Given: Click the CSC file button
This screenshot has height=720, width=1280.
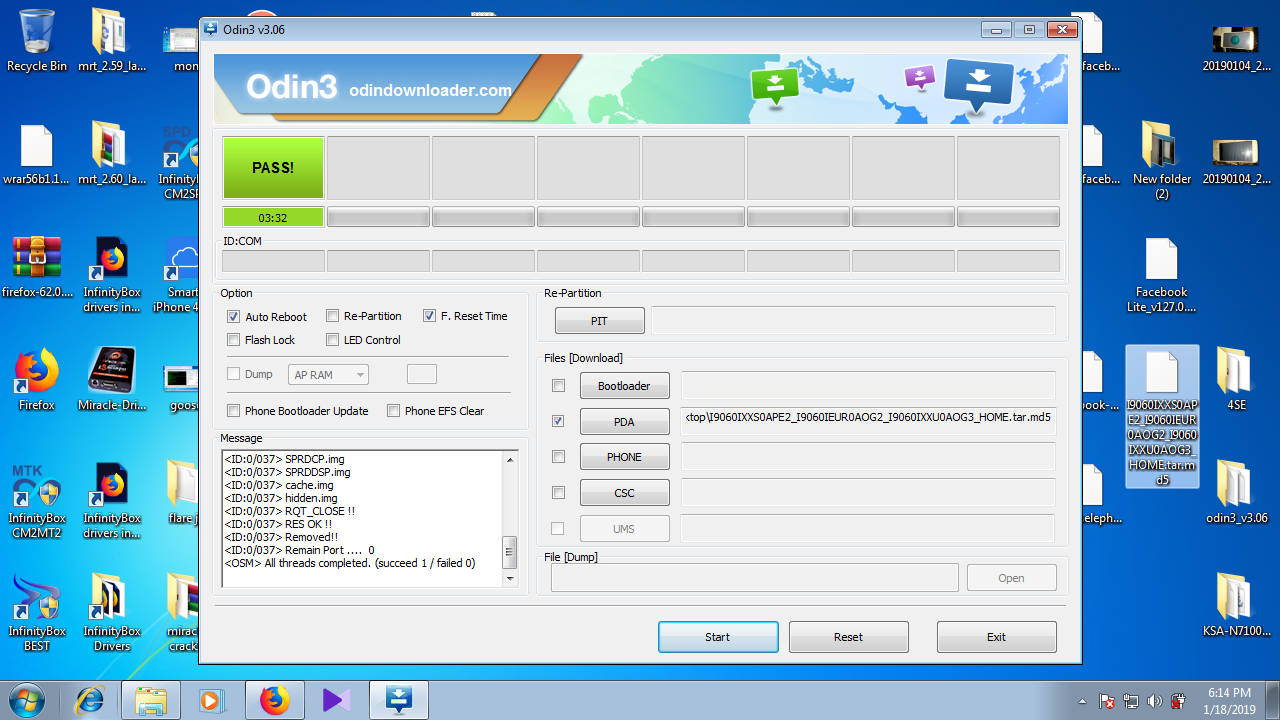Looking at the screenshot, I should [x=624, y=493].
